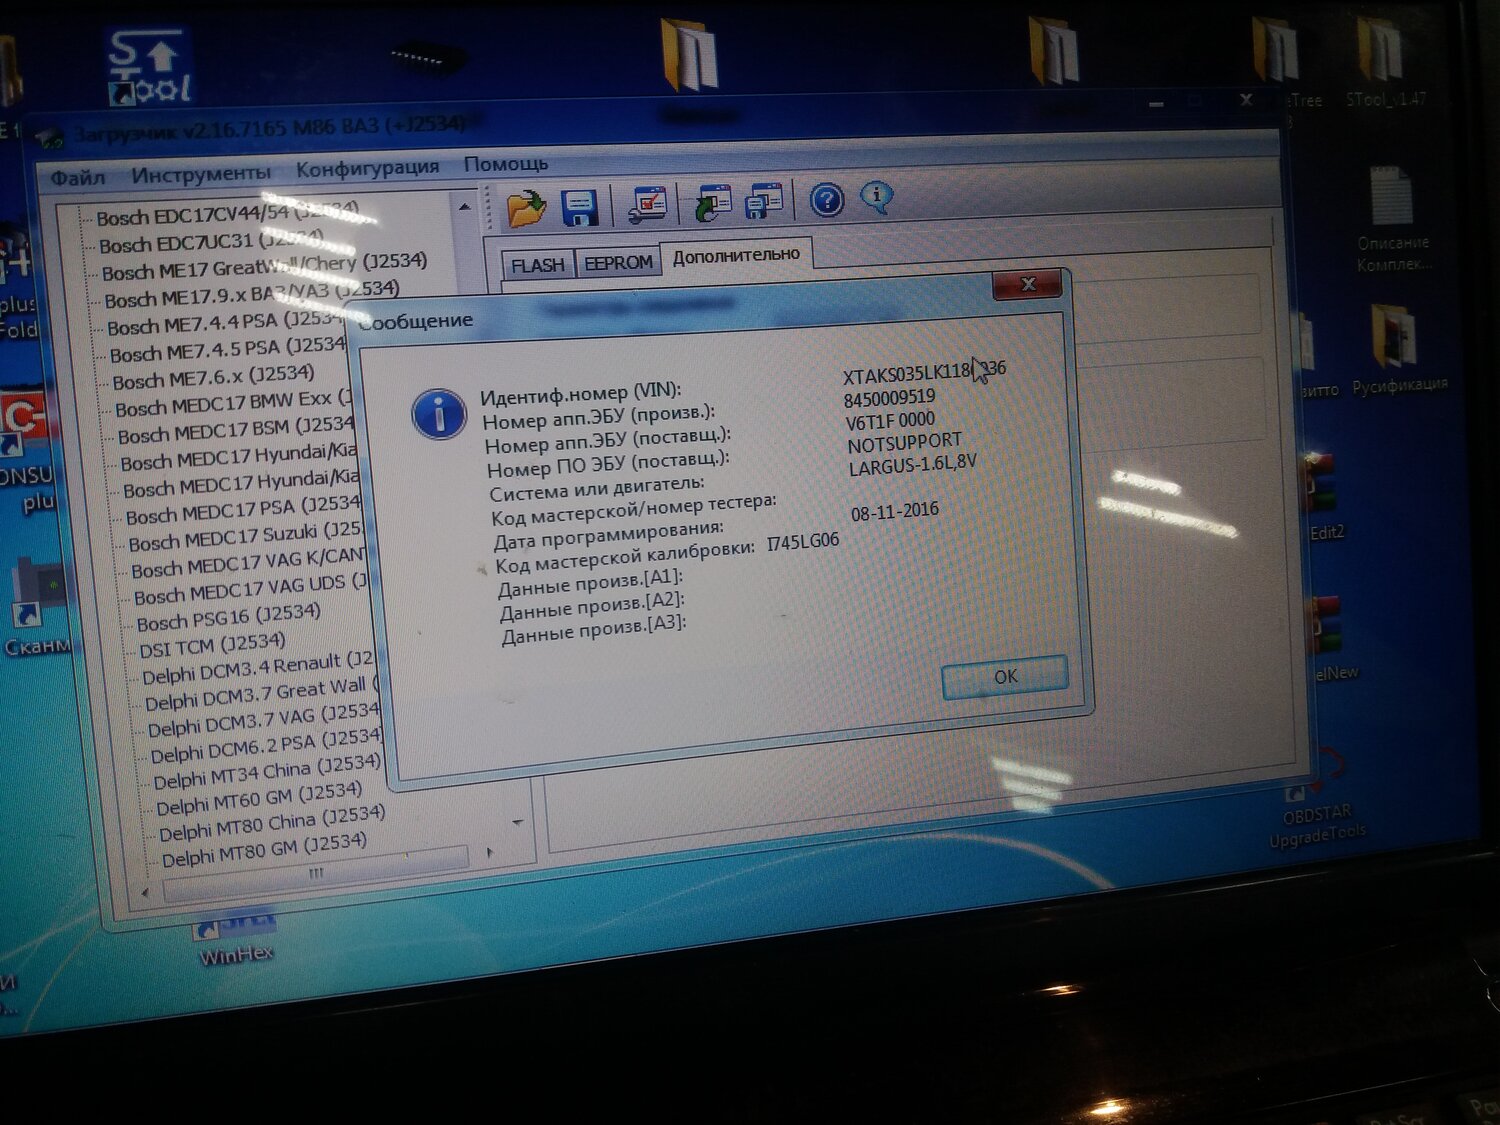1500x1125 pixels.
Task: Pick Delphi MT80 China from the tree
Action: pos(272,824)
